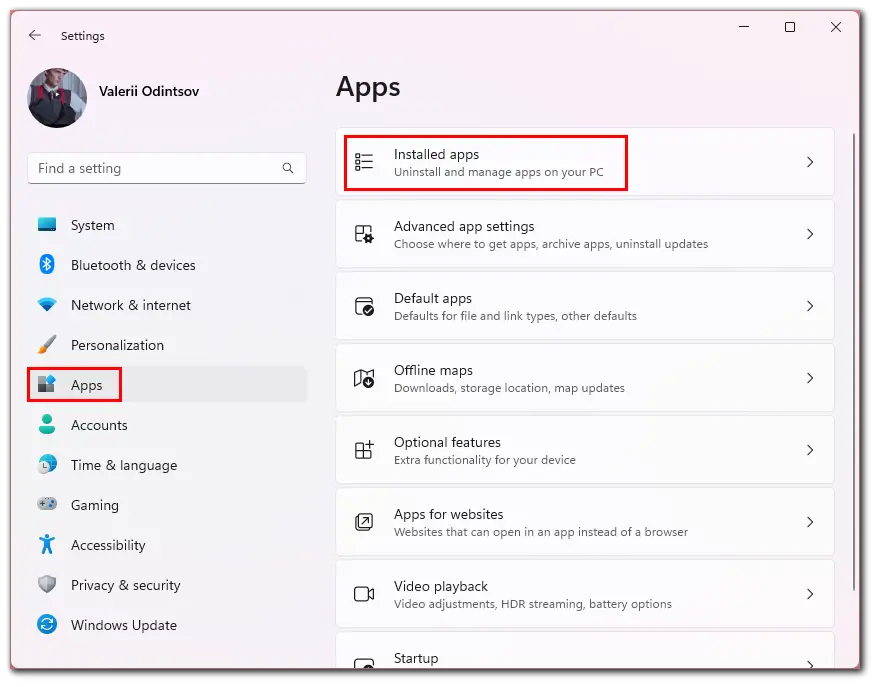Image resolution: width=878 pixels, height=687 pixels.
Task: Select Network & internet category
Action: [x=167, y=305]
